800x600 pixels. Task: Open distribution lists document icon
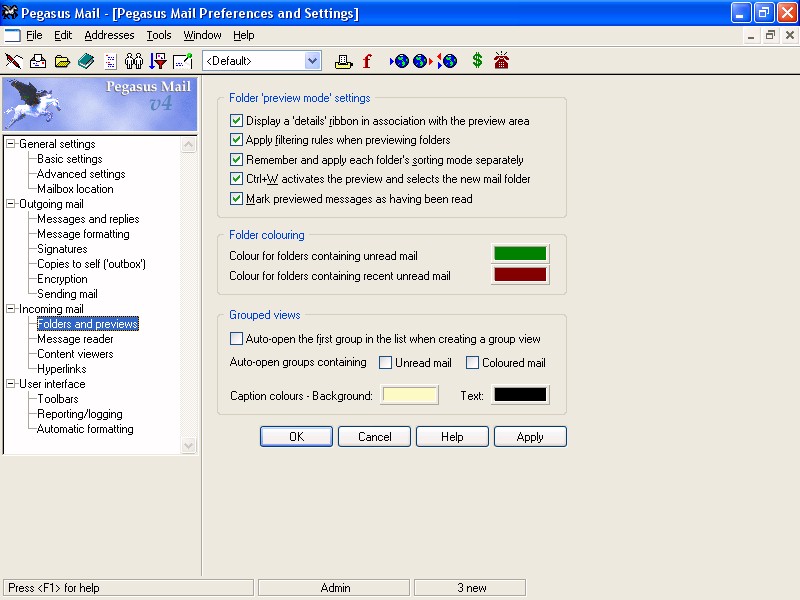110,61
